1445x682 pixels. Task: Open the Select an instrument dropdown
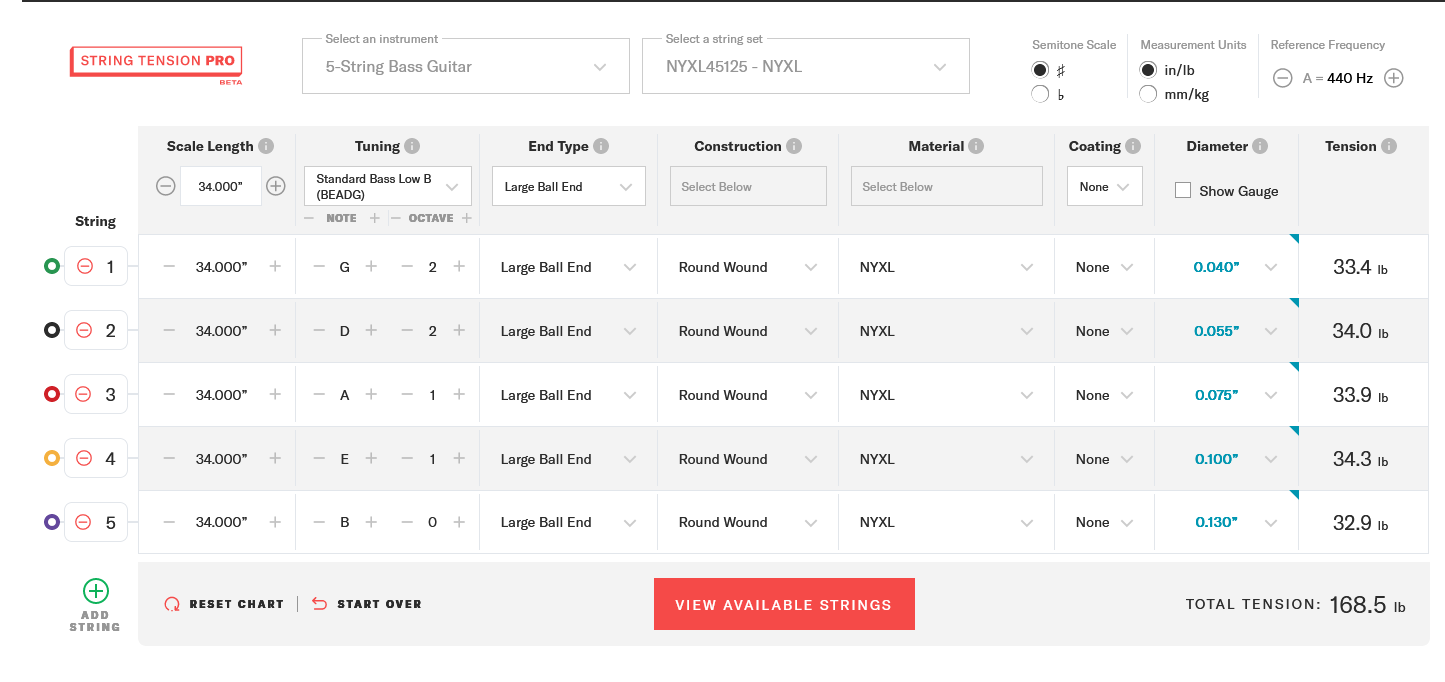(466, 66)
